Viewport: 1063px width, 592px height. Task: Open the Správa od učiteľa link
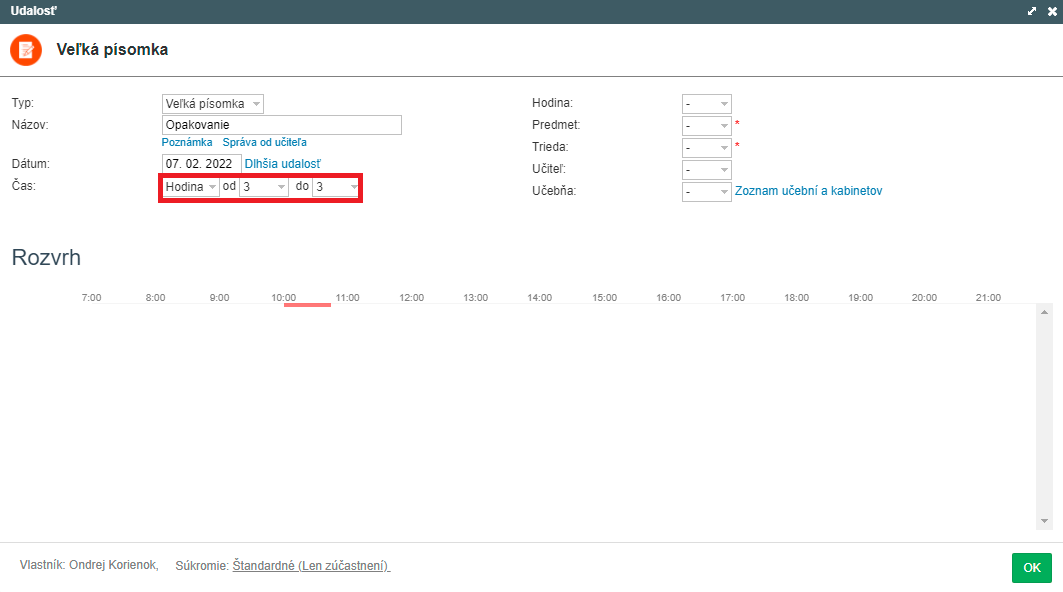click(x=264, y=142)
